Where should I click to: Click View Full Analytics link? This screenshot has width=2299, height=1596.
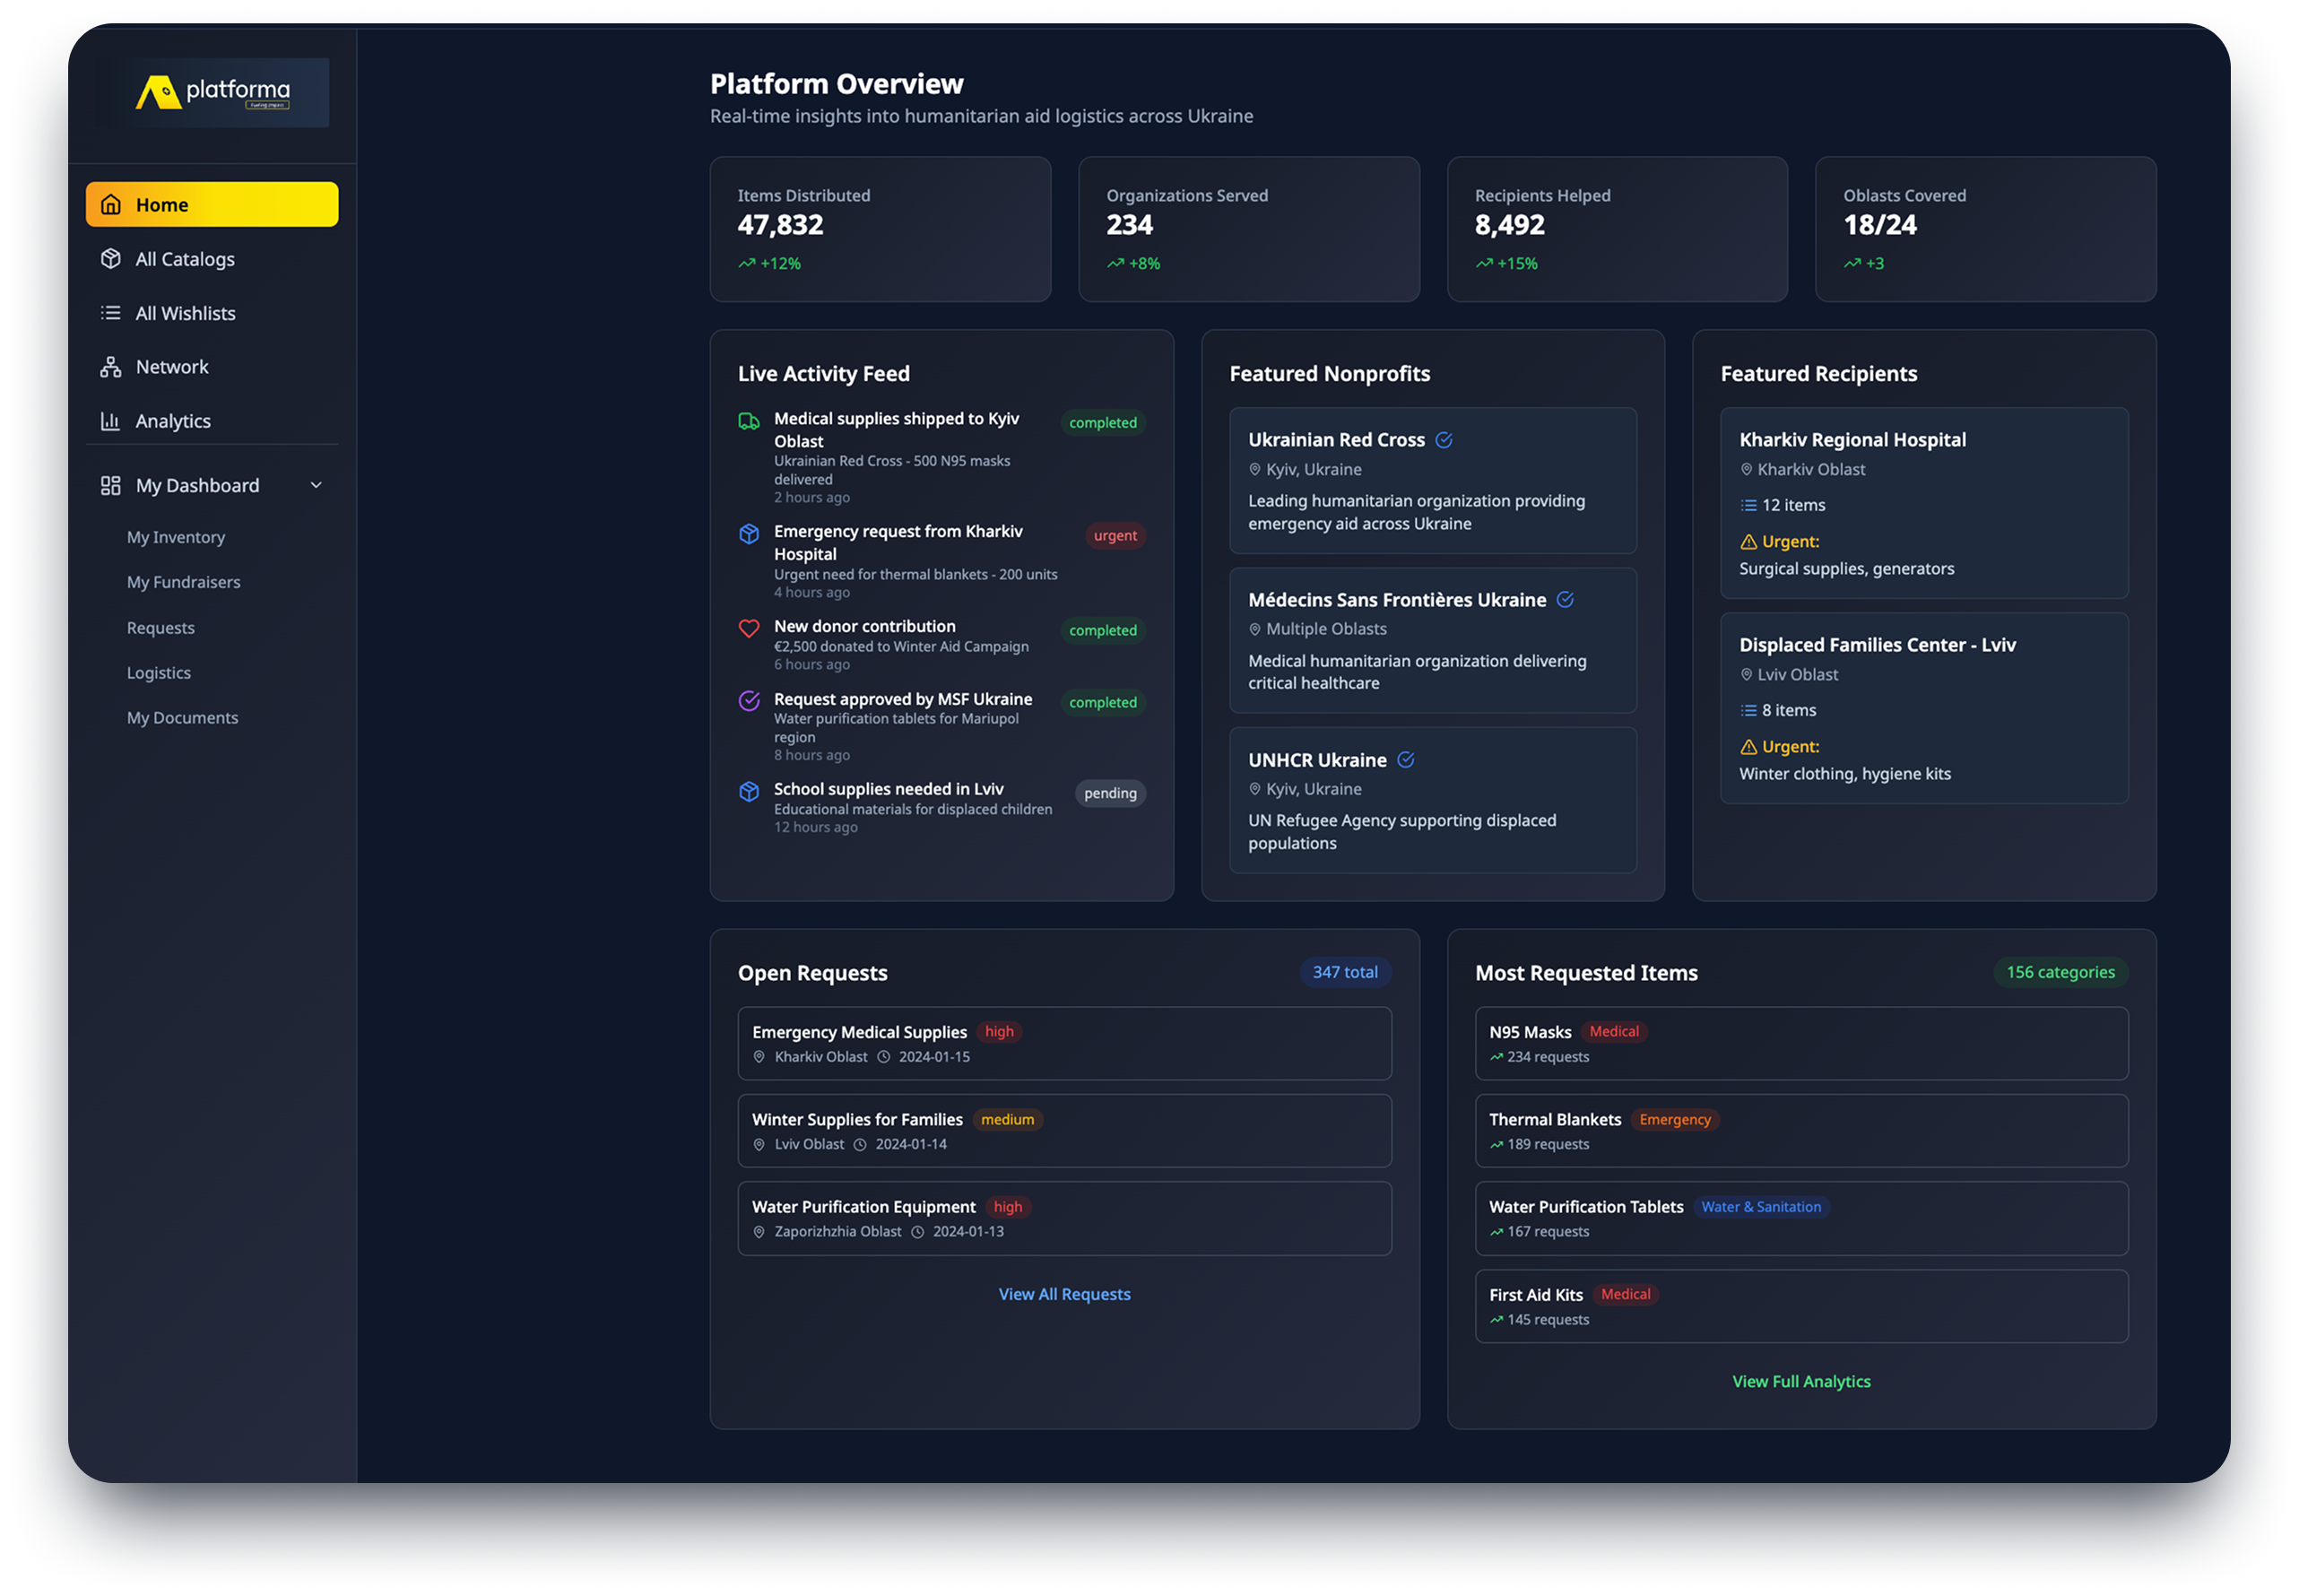click(1800, 1381)
